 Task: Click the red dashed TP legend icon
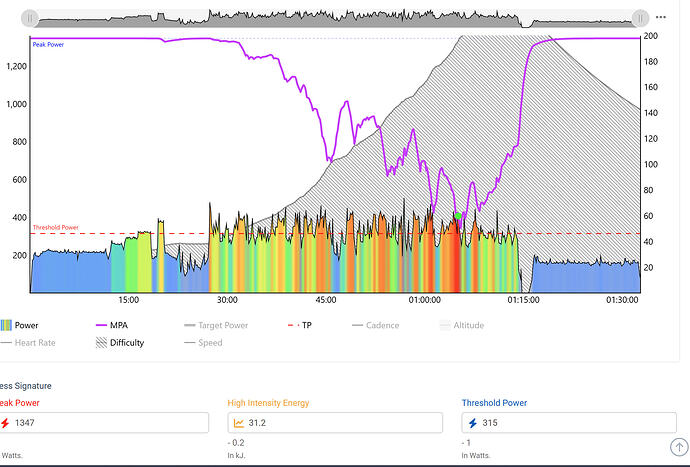[293, 325]
